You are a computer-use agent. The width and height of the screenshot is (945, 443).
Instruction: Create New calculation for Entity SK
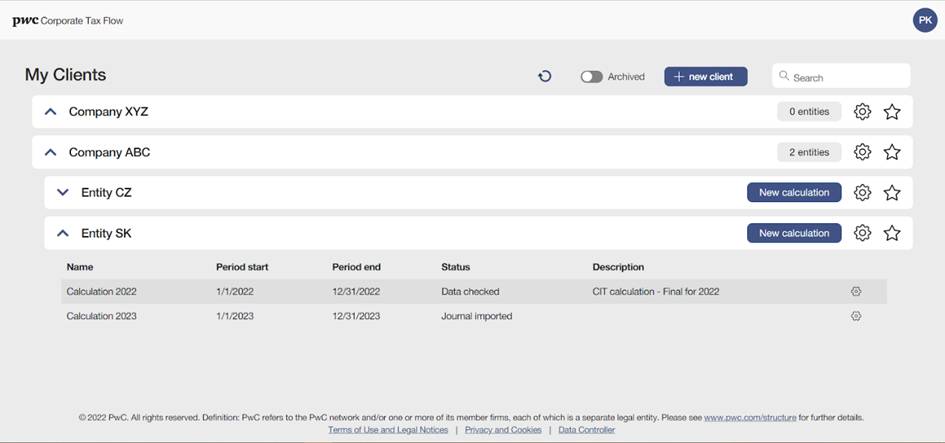tap(794, 233)
